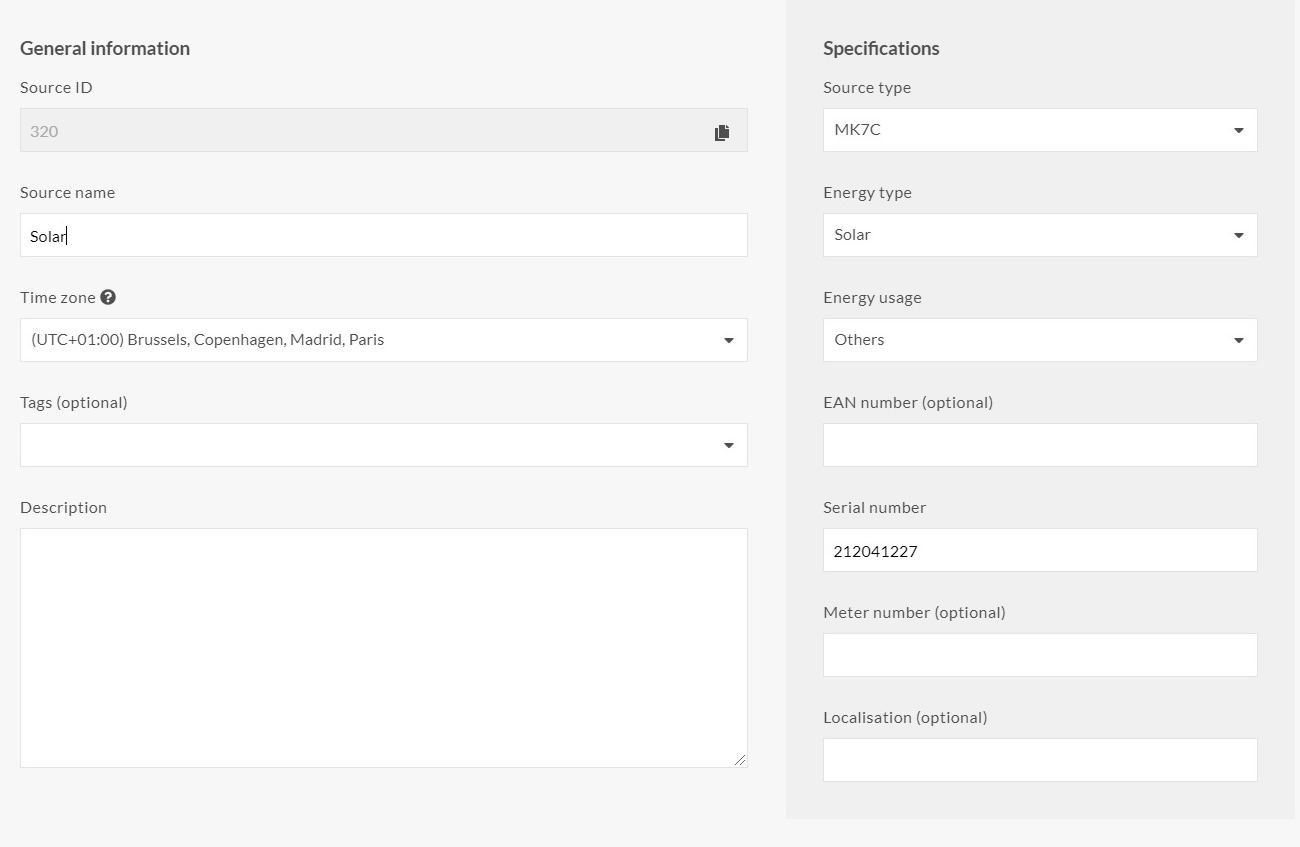Click the Time zone dropdown arrow

tap(728, 339)
